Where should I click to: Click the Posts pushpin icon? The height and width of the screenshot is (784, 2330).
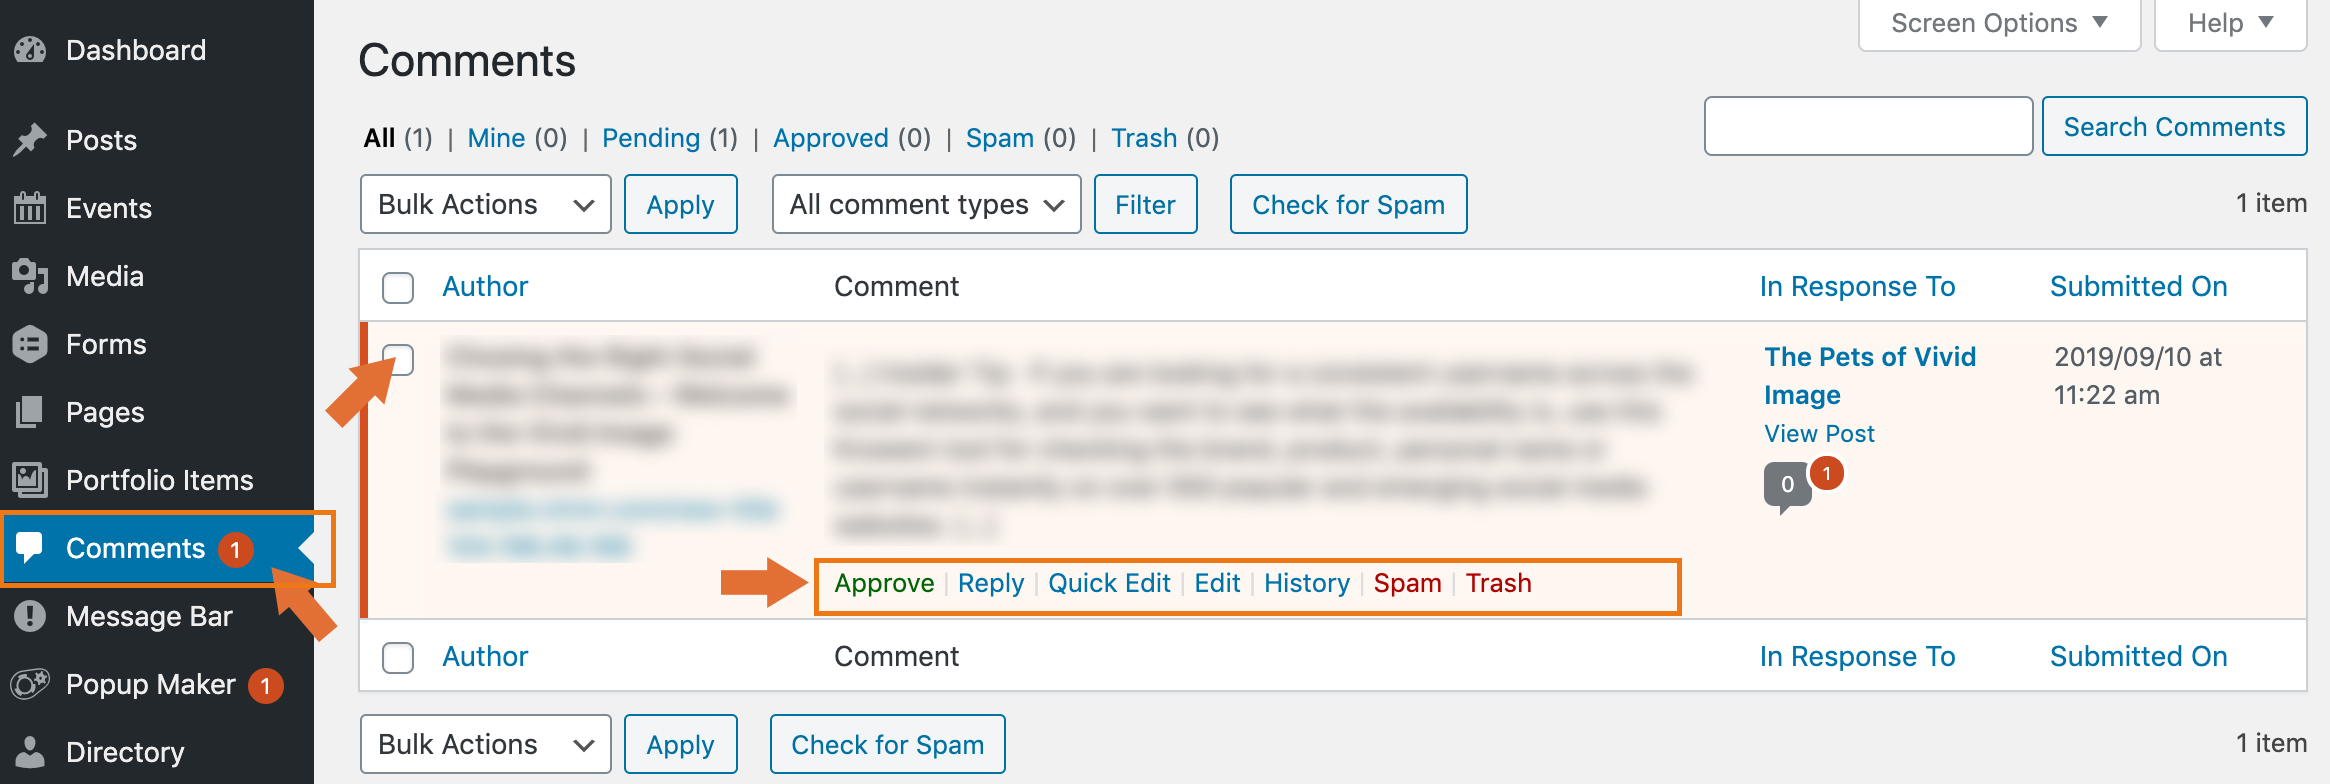tap(30, 140)
